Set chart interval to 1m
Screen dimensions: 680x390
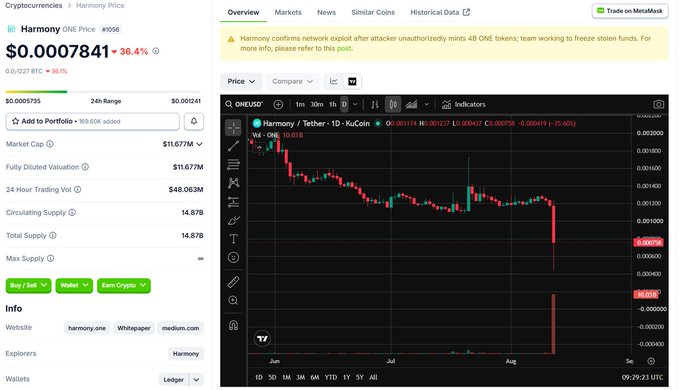point(300,105)
